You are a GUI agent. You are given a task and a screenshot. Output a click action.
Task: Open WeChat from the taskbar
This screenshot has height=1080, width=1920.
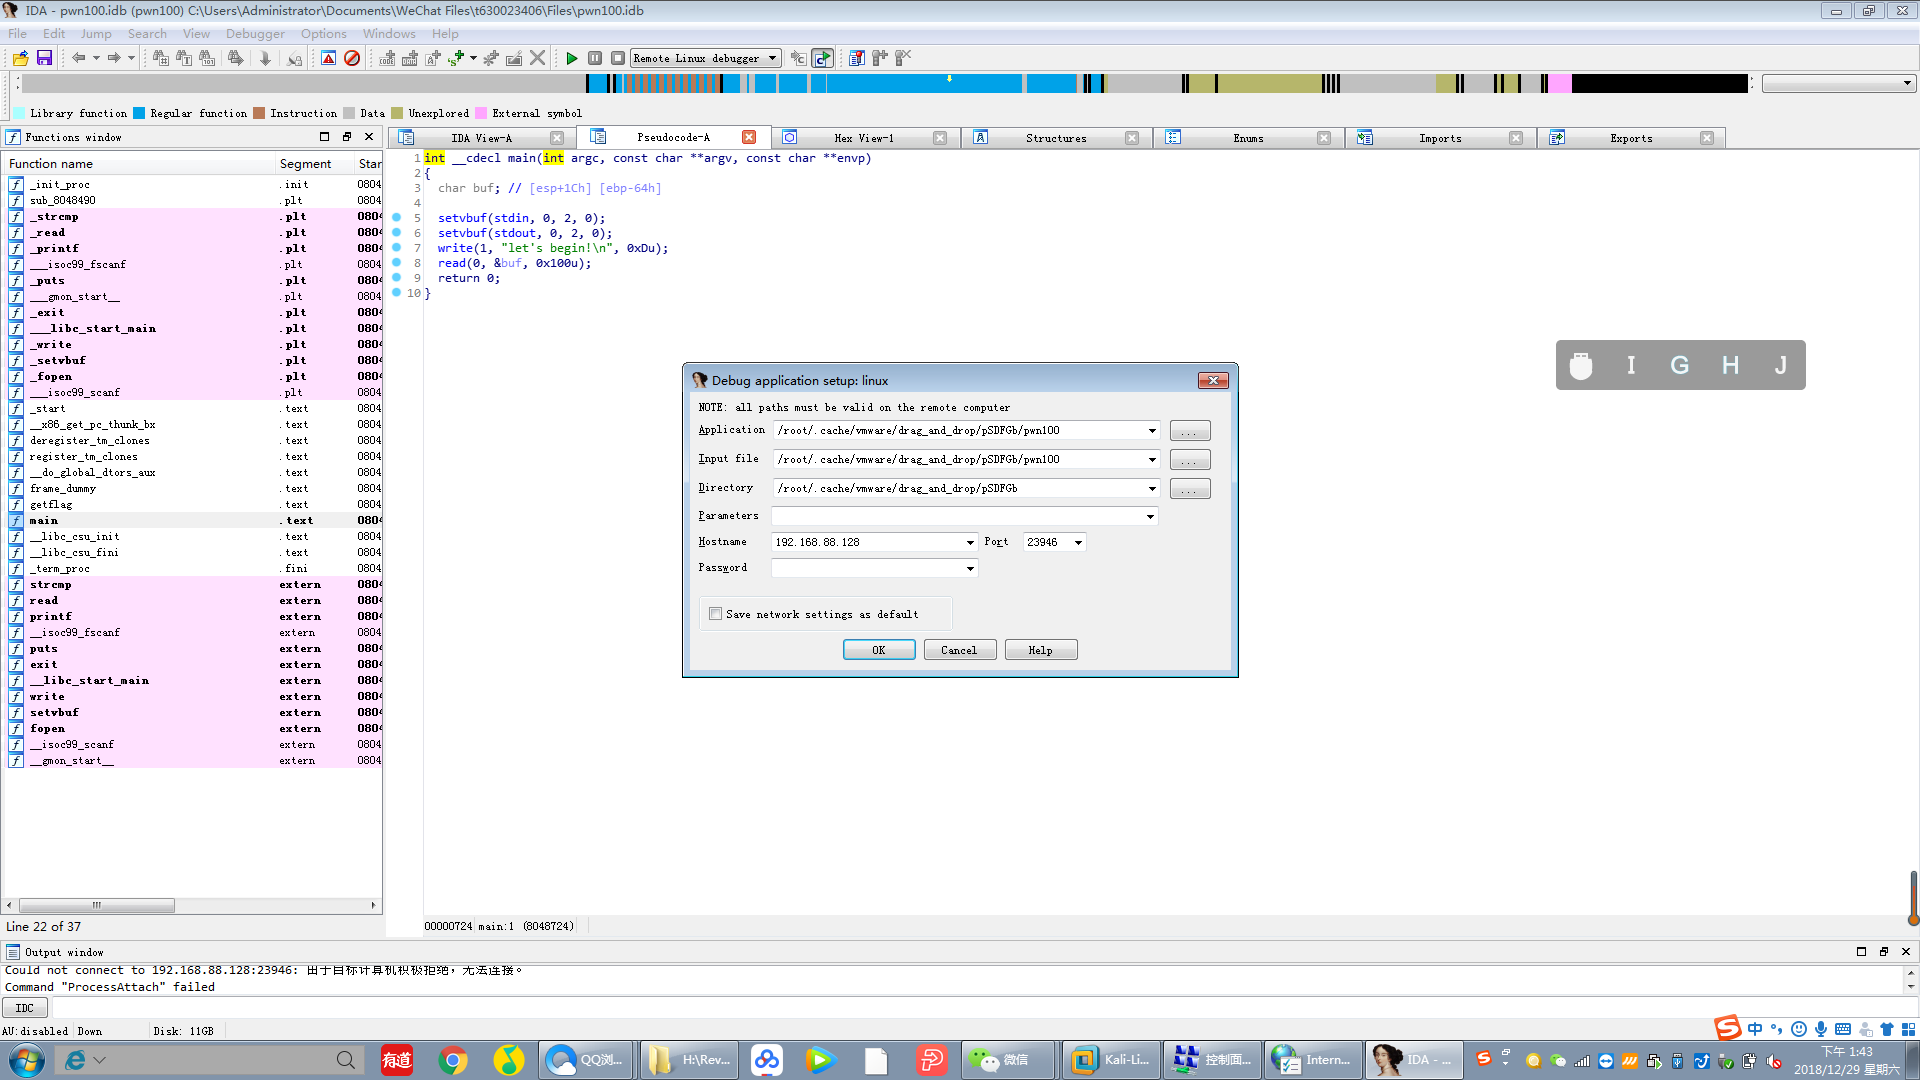(1008, 1060)
